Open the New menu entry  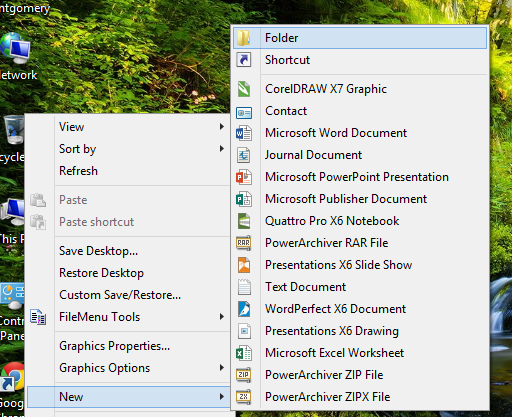128,397
